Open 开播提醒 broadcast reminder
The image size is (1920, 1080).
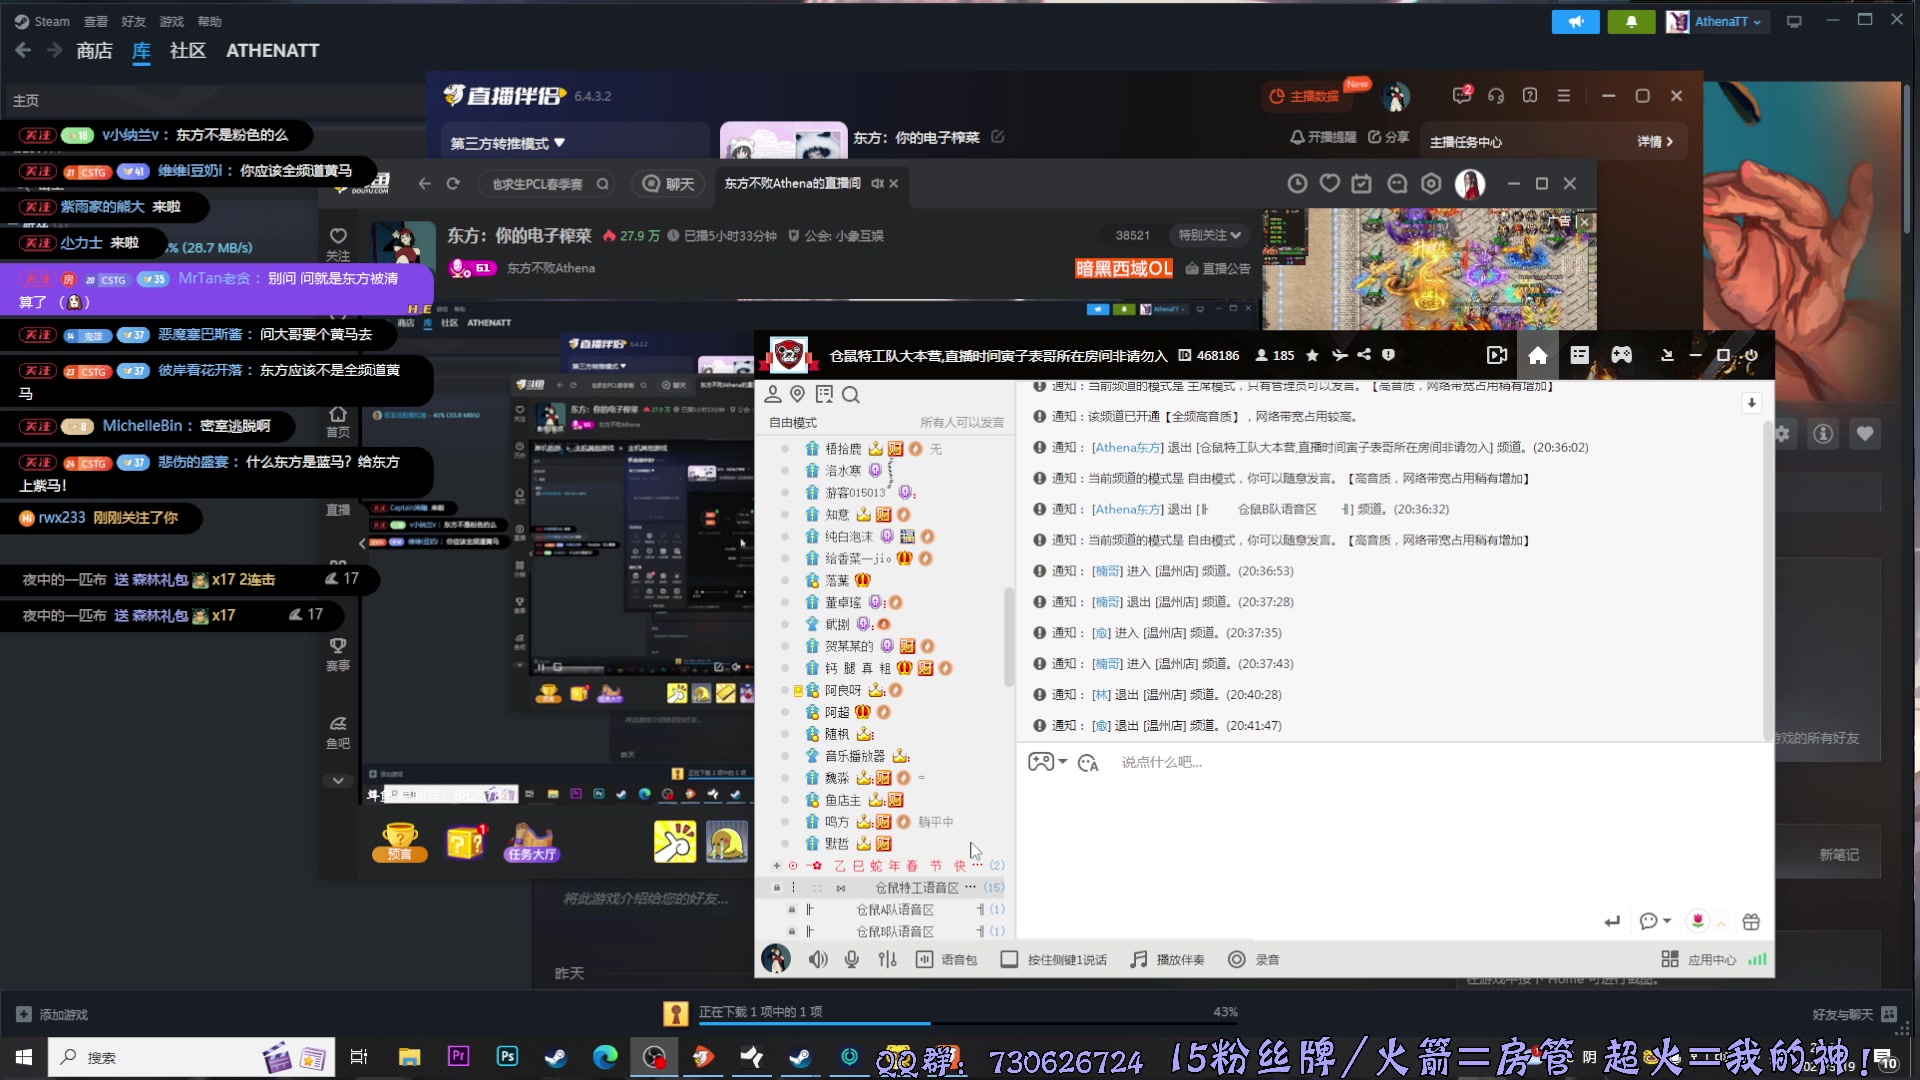(x=1322, y=137)
